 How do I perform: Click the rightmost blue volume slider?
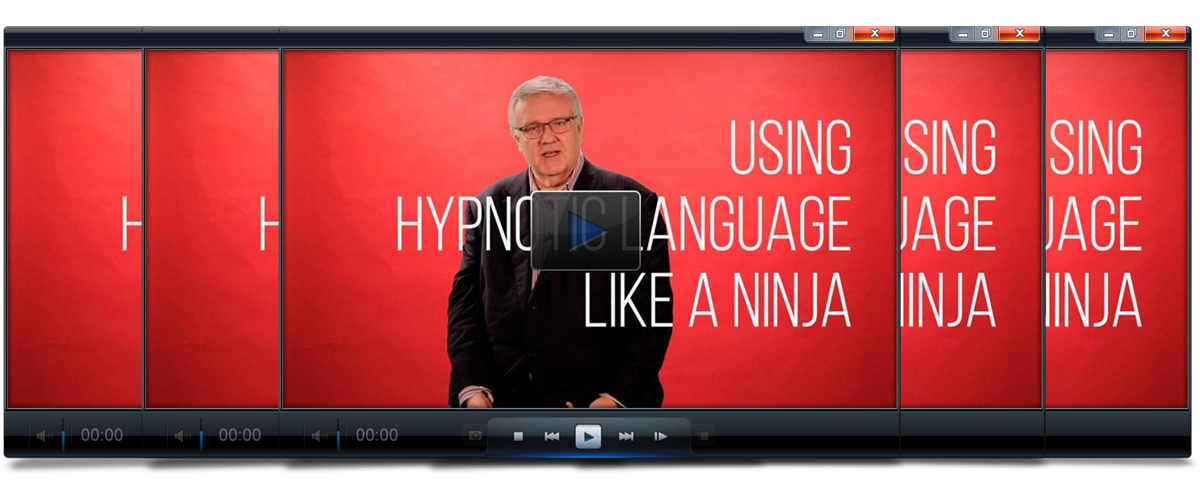tap(338, 436)
